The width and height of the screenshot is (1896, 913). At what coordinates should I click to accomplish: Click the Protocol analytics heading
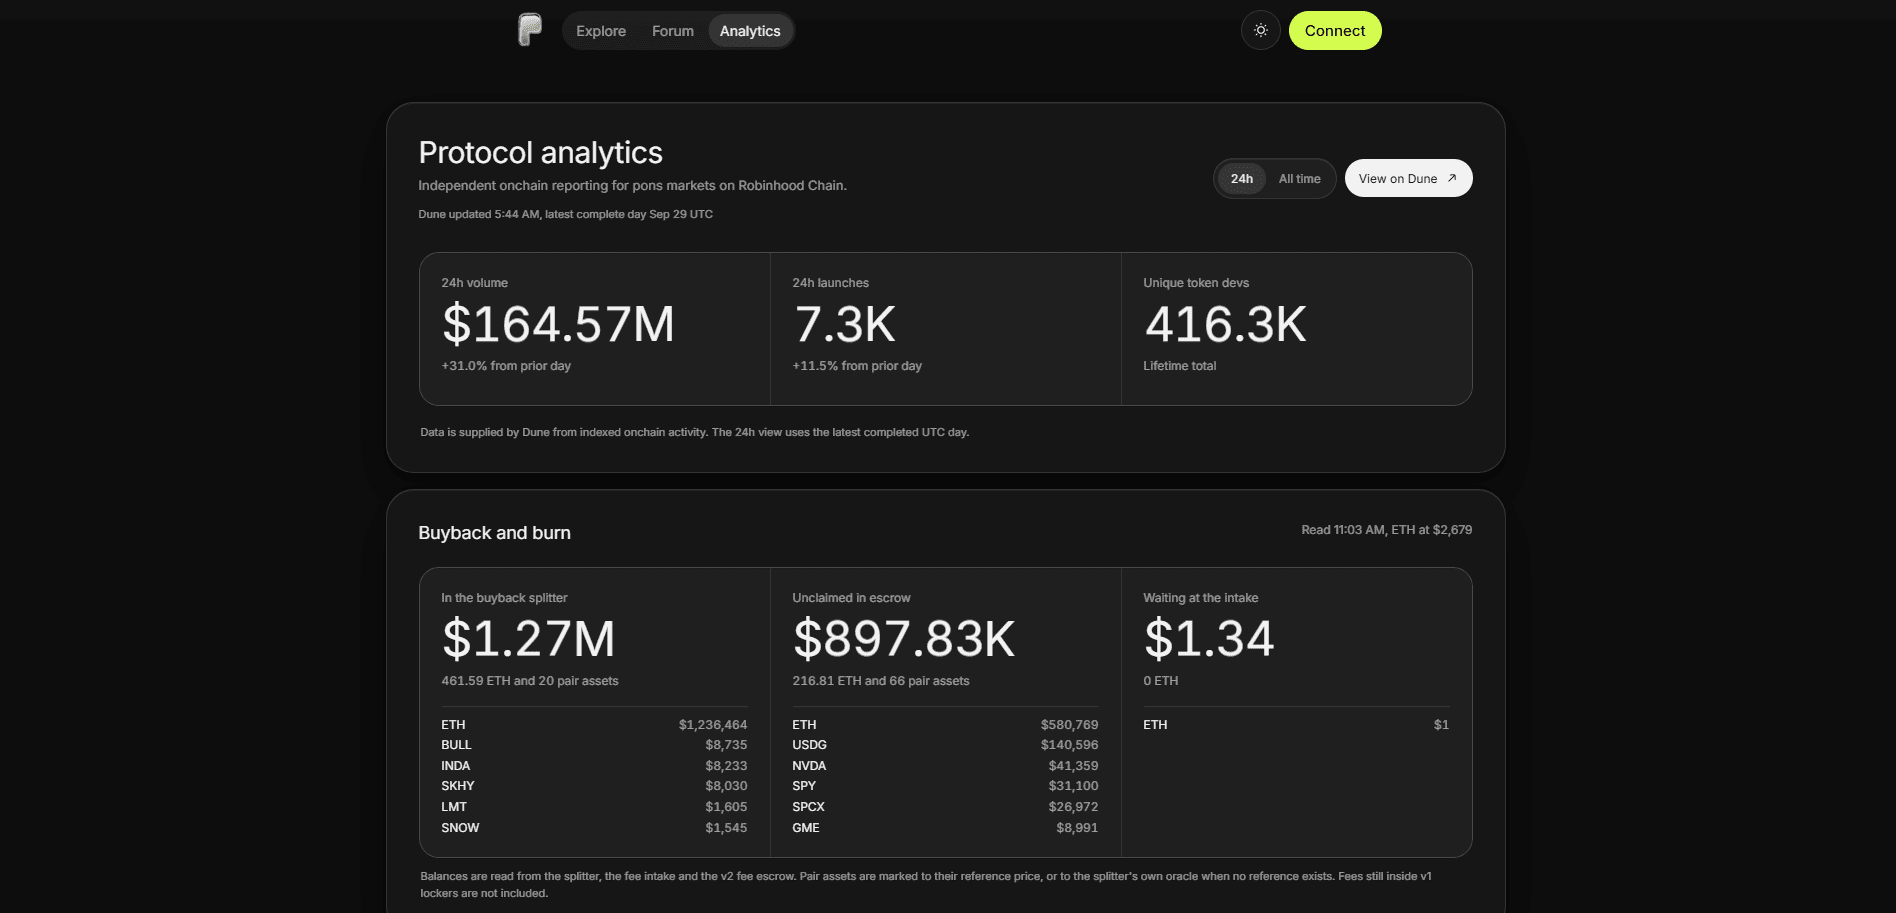pos(540,153)
